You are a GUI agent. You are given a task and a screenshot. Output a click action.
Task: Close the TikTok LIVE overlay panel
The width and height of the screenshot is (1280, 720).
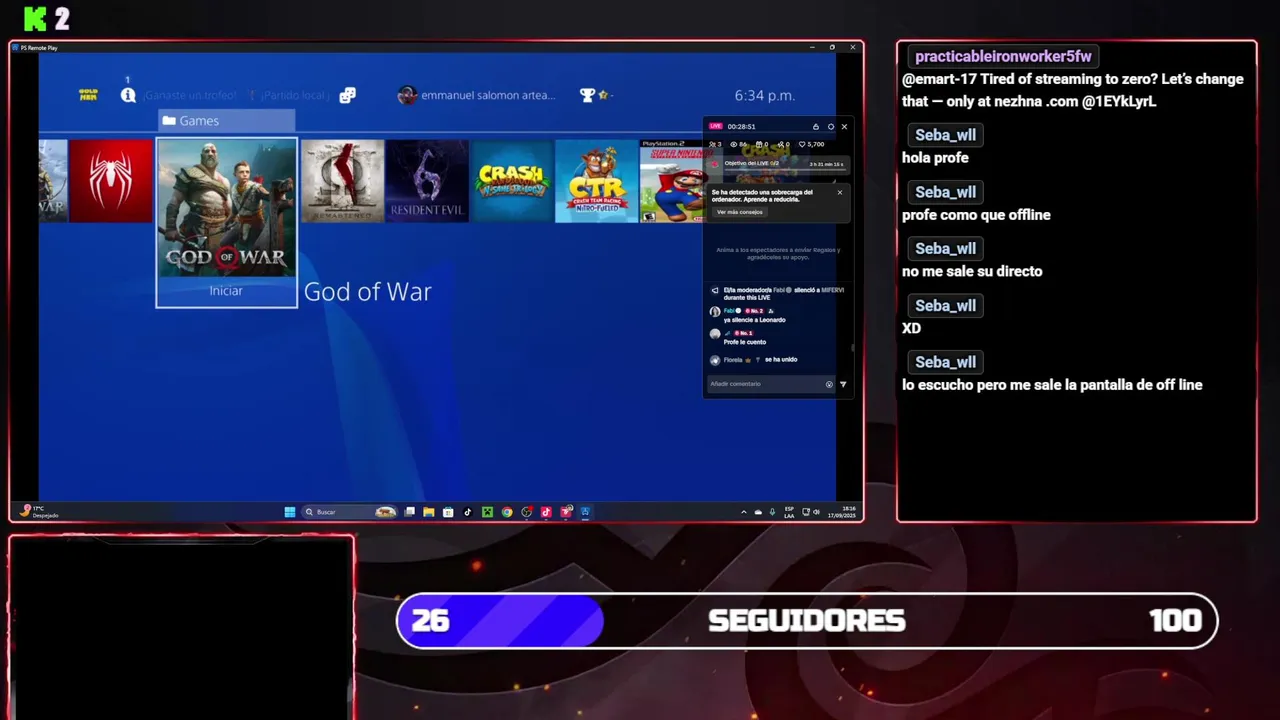pyautogui.click(x=844, y=127)
